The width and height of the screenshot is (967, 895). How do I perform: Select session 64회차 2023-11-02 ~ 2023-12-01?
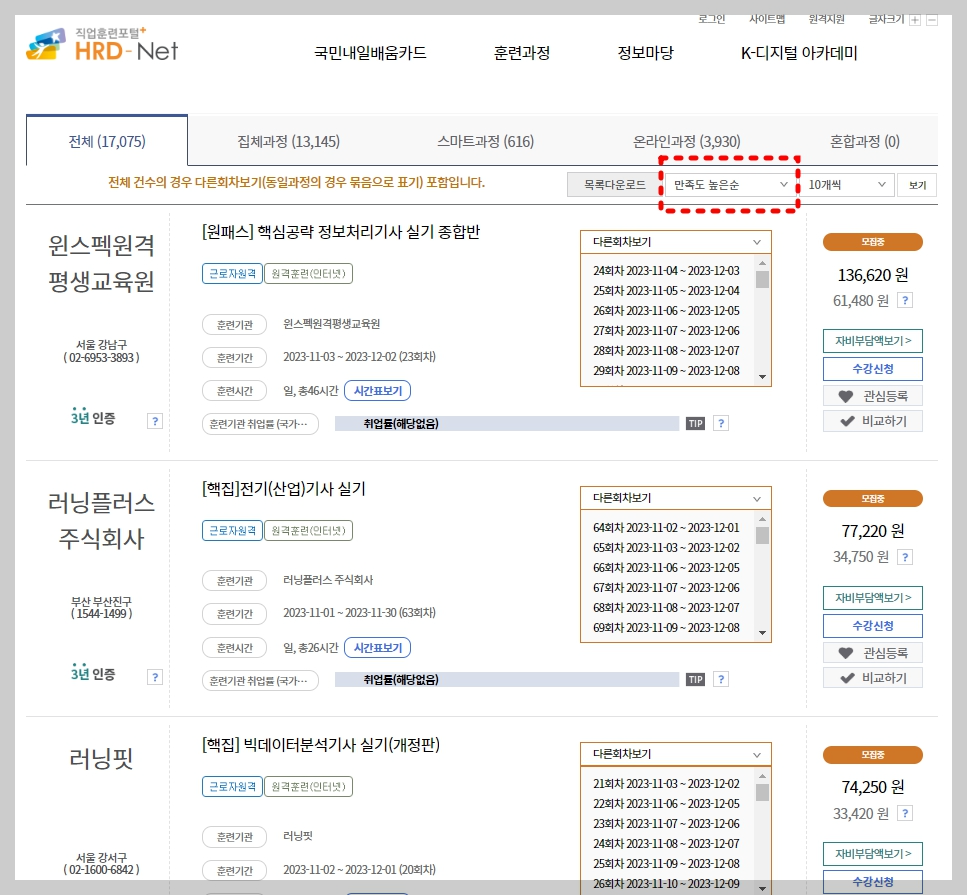[667, 528]
